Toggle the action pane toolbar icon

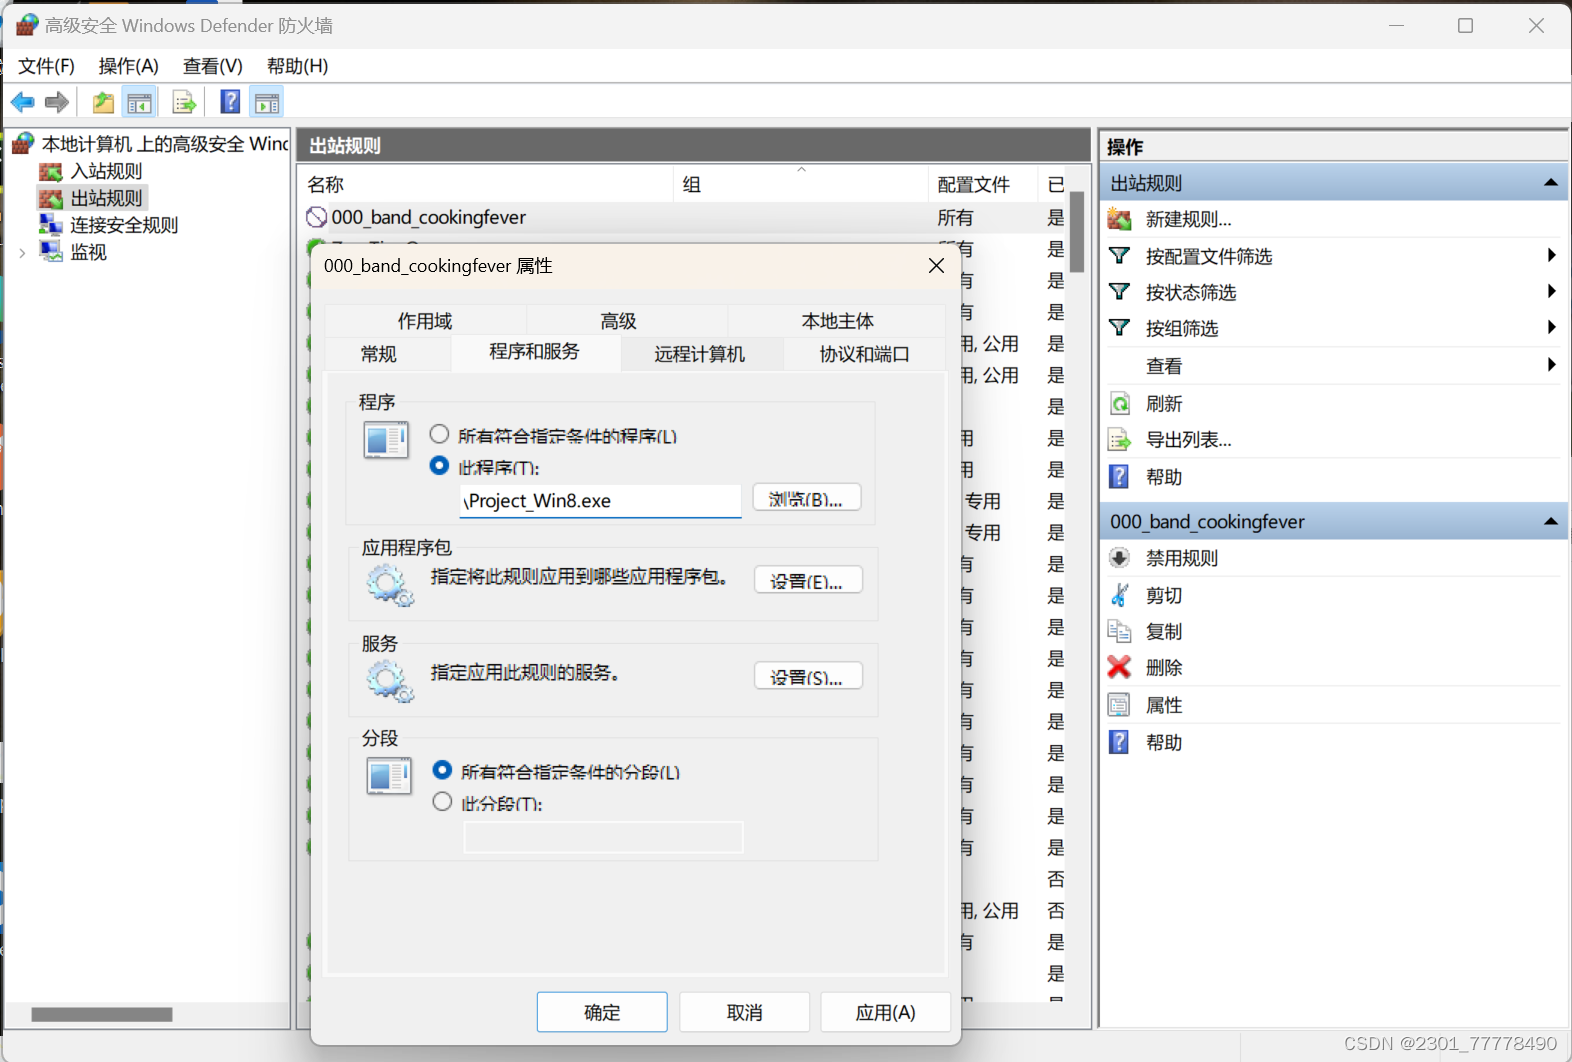click(x=267, y=102)
